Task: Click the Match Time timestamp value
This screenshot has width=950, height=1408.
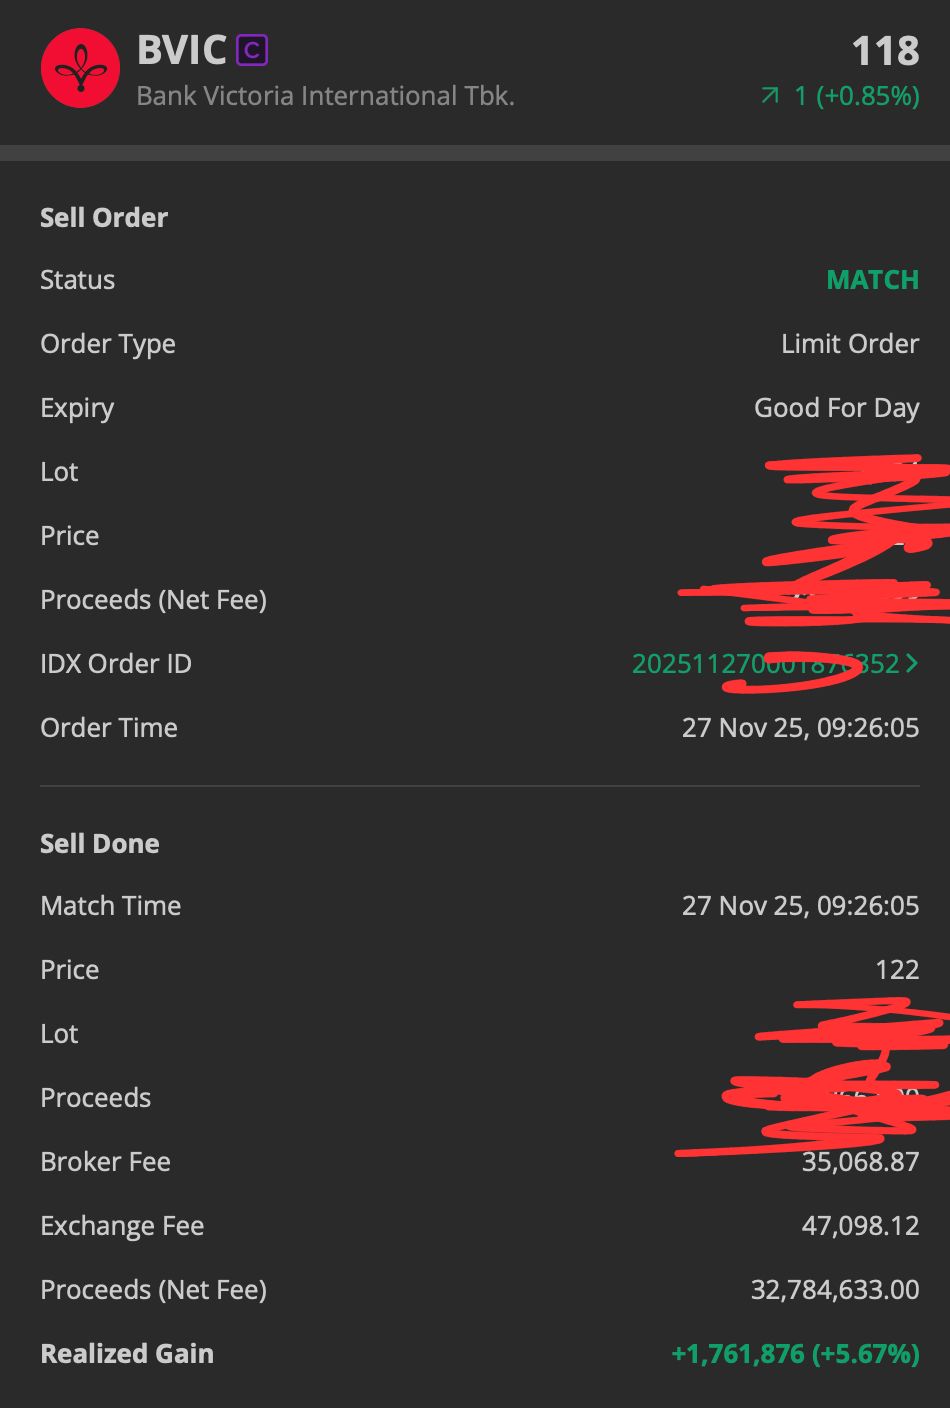Action: click(x=800, y=906)
